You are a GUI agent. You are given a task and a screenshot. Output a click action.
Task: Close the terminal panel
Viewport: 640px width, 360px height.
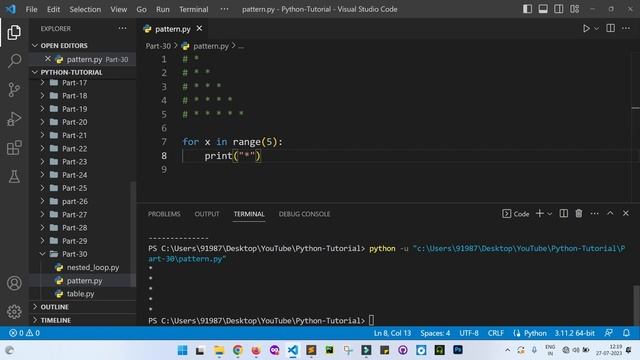click(x=626, y=213)
